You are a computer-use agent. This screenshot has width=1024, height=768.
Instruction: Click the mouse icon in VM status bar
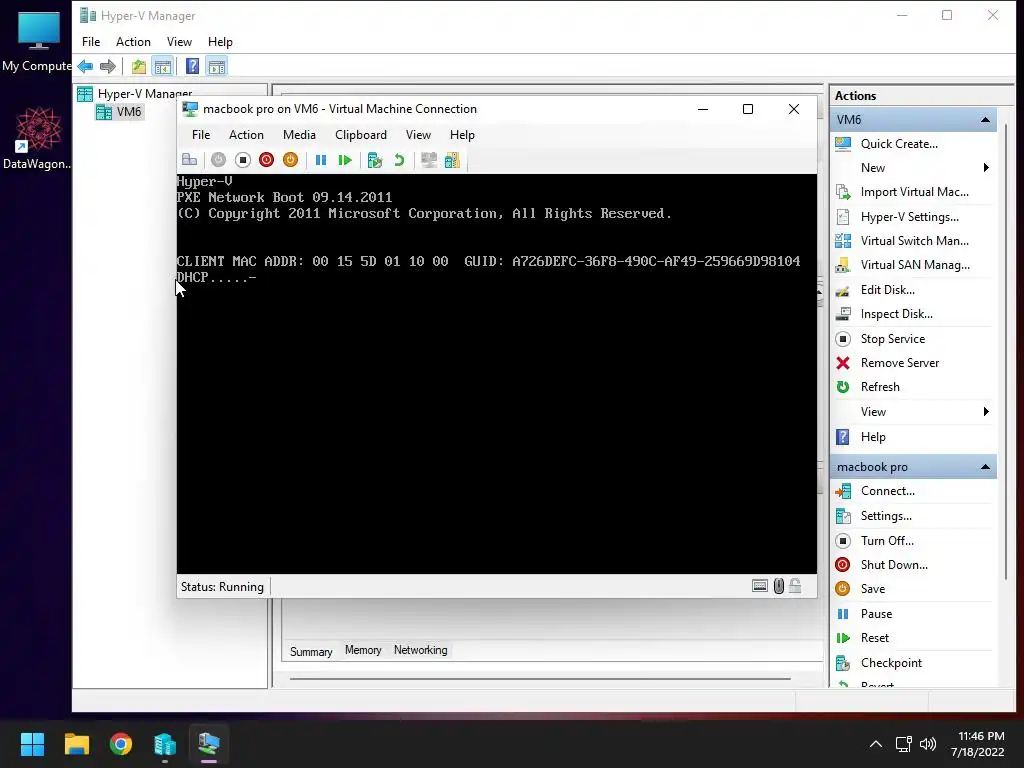pos(778,586)
